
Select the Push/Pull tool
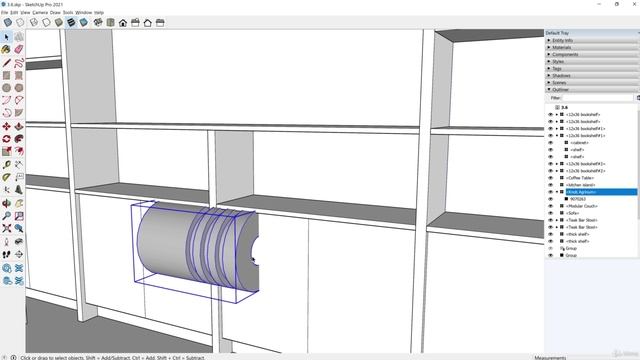(x=19, y=127)
